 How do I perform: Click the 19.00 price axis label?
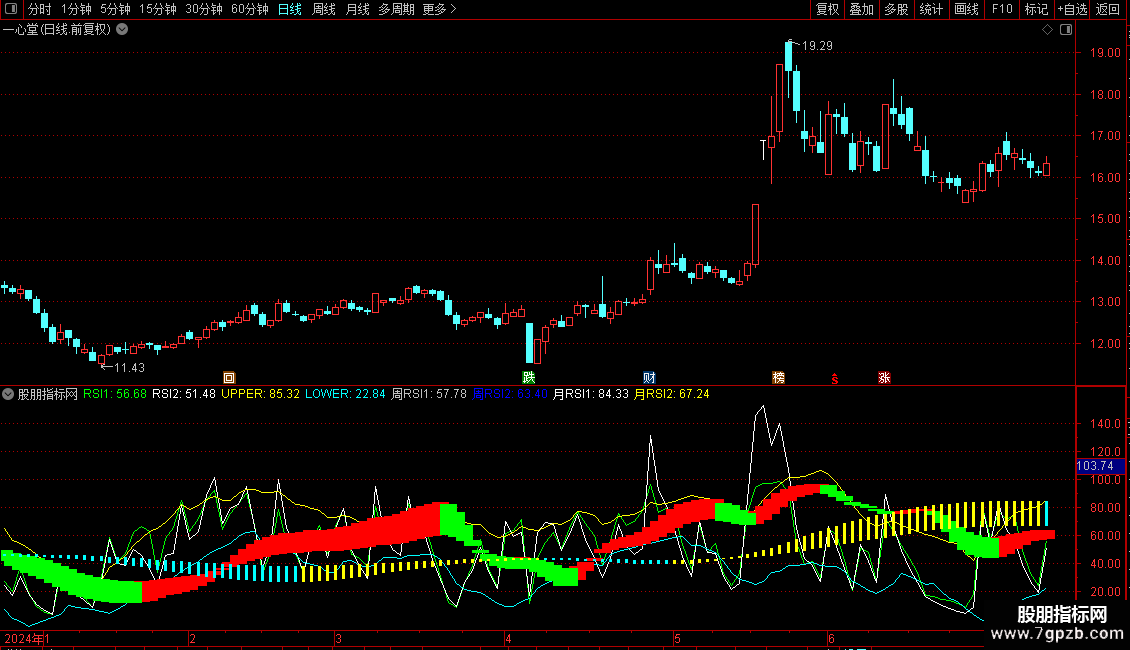(1105, 53)
